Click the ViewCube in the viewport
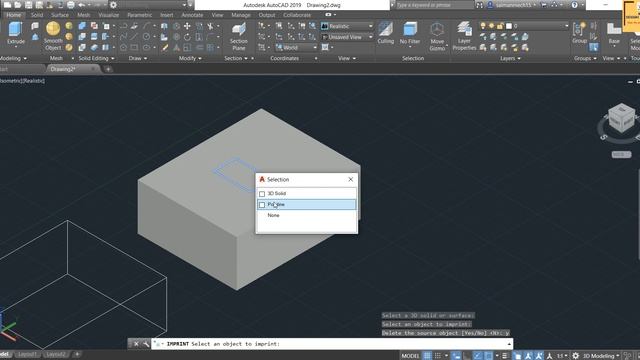The height and width of the screenshot is (360, 640). [621, 118]
